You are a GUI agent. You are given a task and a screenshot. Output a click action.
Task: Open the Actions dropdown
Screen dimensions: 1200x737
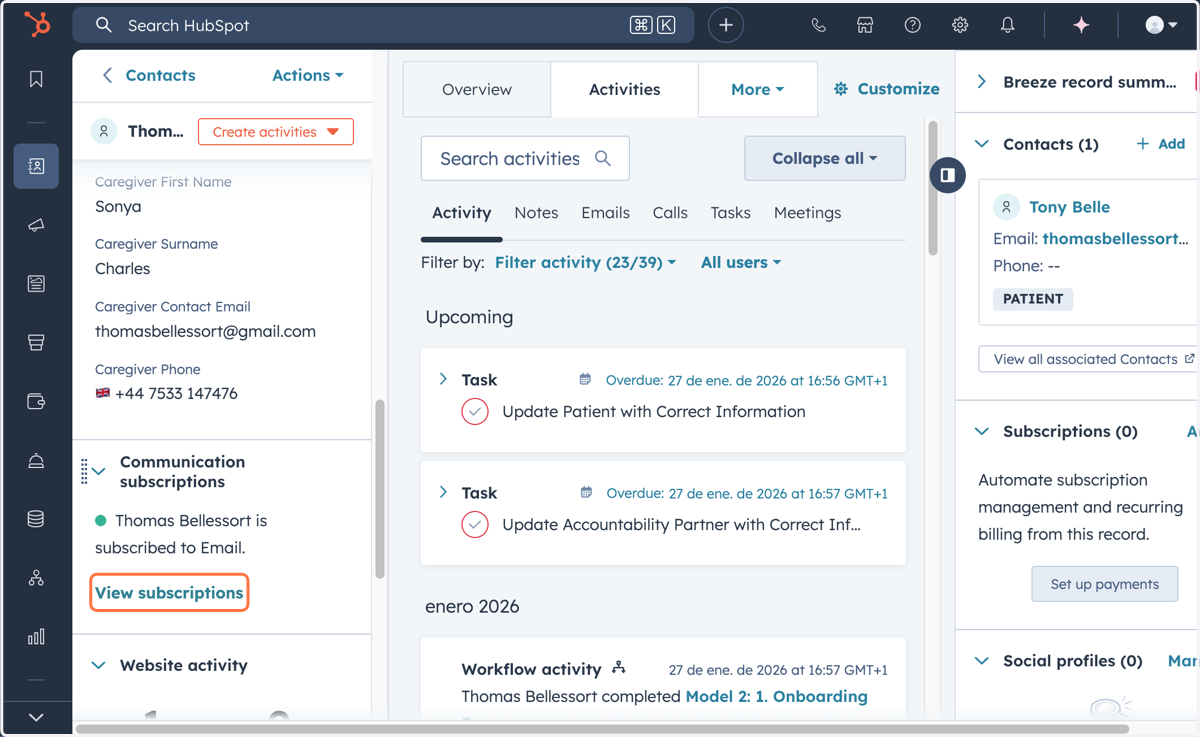[308, 75]
